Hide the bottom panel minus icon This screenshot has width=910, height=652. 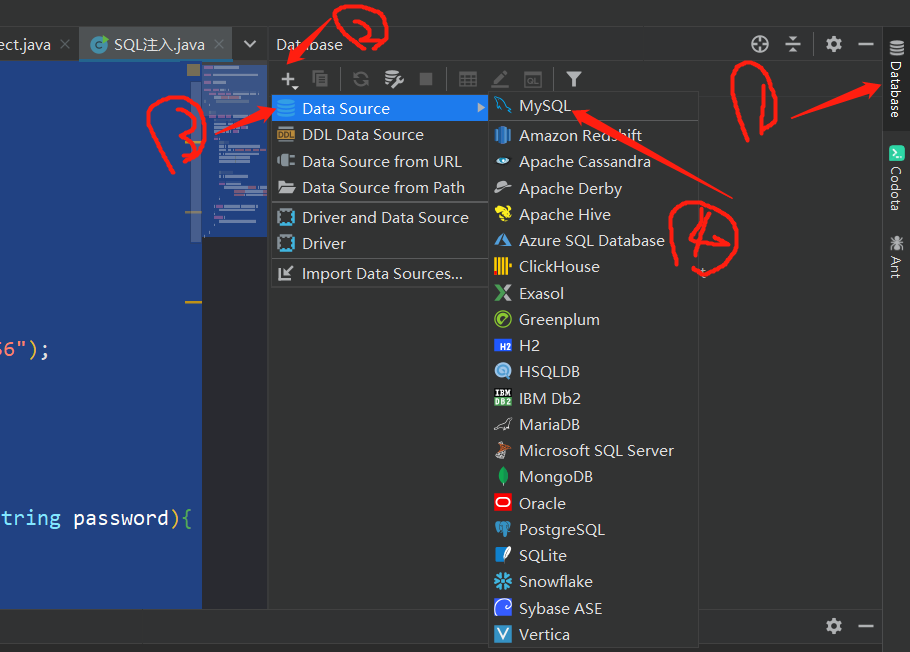pyautogui.click(x=866, y=626)
